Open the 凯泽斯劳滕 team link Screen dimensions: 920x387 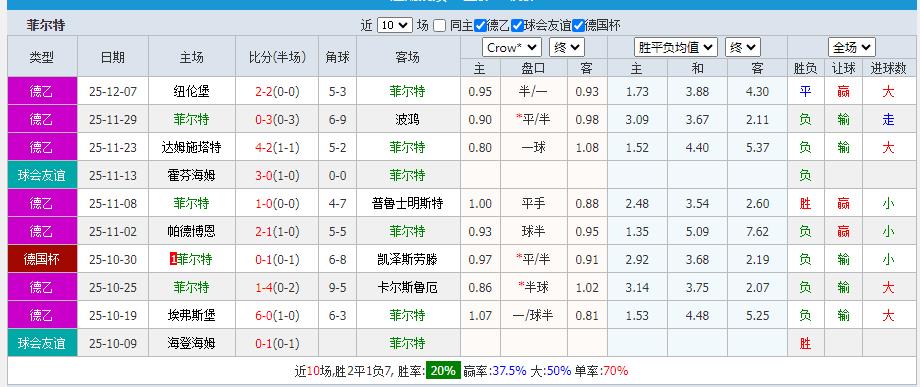point(407,259)
